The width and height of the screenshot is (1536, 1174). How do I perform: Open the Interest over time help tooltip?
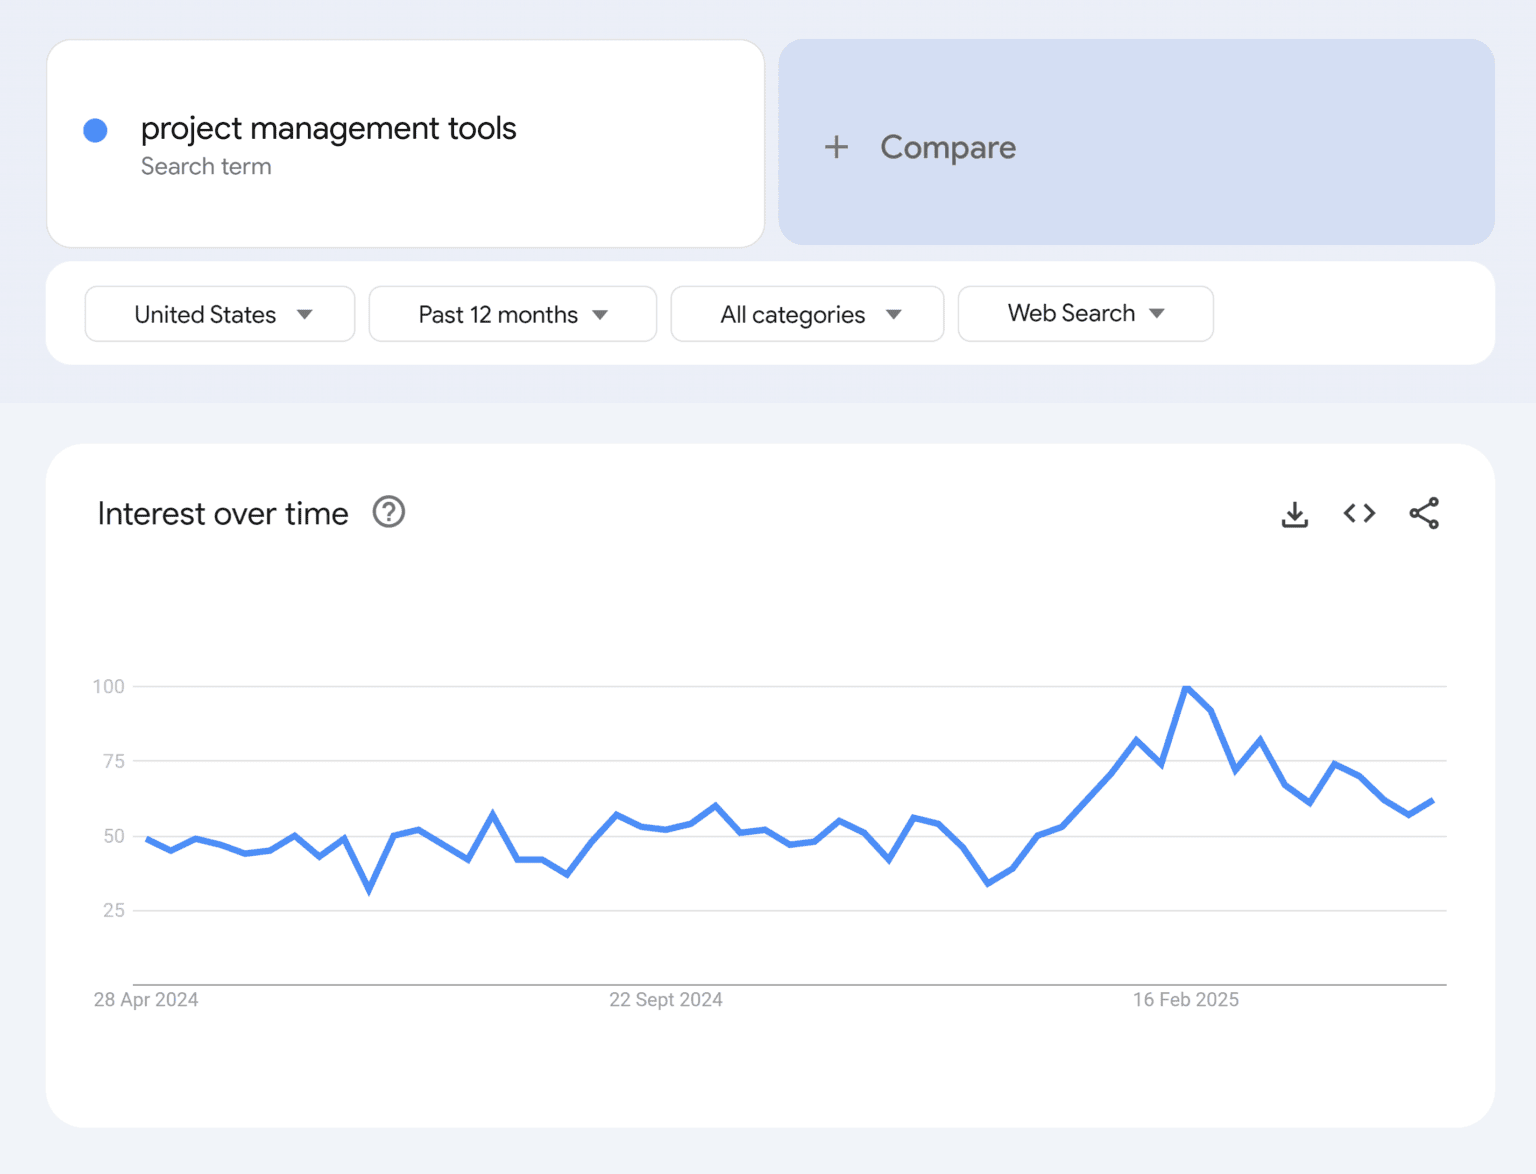[388, 512]
